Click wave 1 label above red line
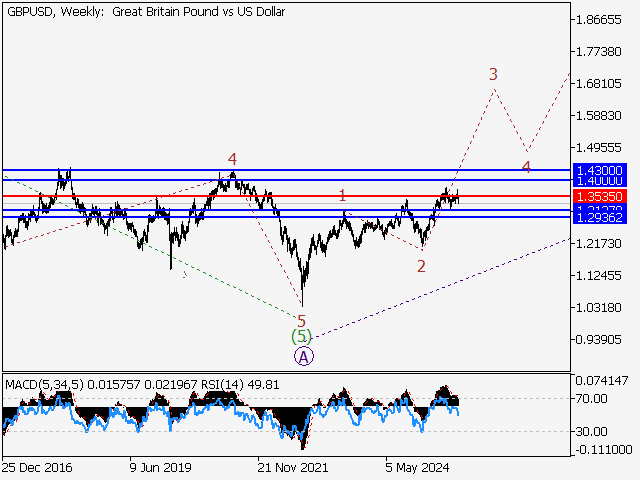The height and width of the screenshot is (480, 640). pos(342,196)
